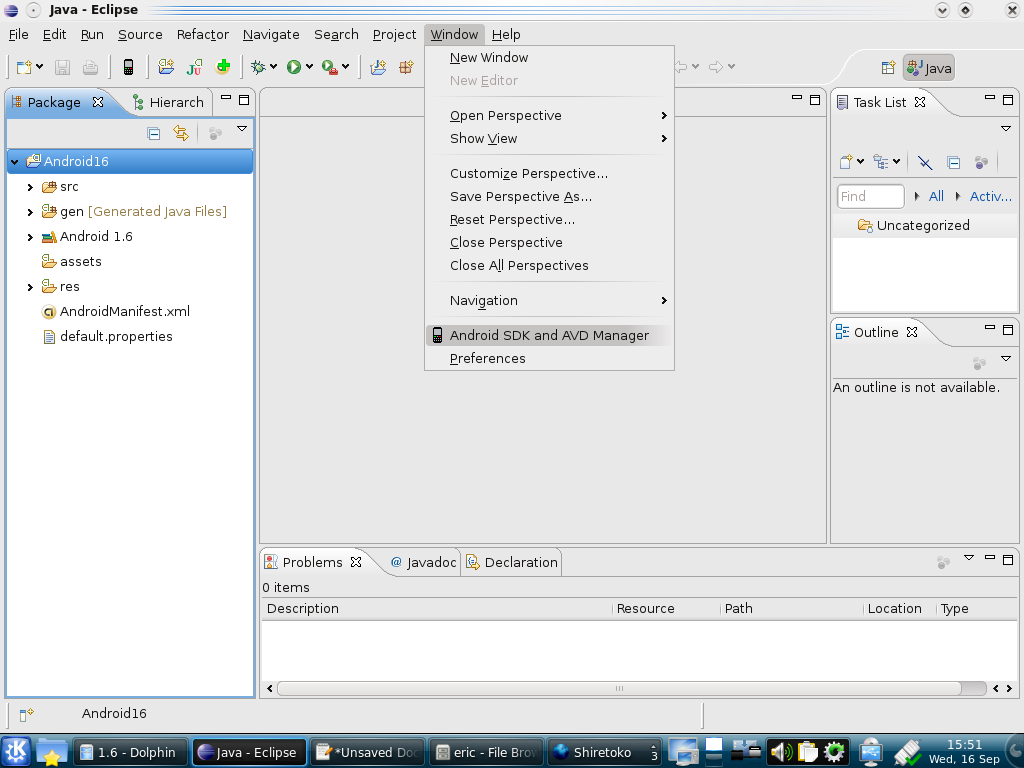Click the New Java Project toolbar icon
This screenshot has height=768, width=1024.
[x=378, y=67]
